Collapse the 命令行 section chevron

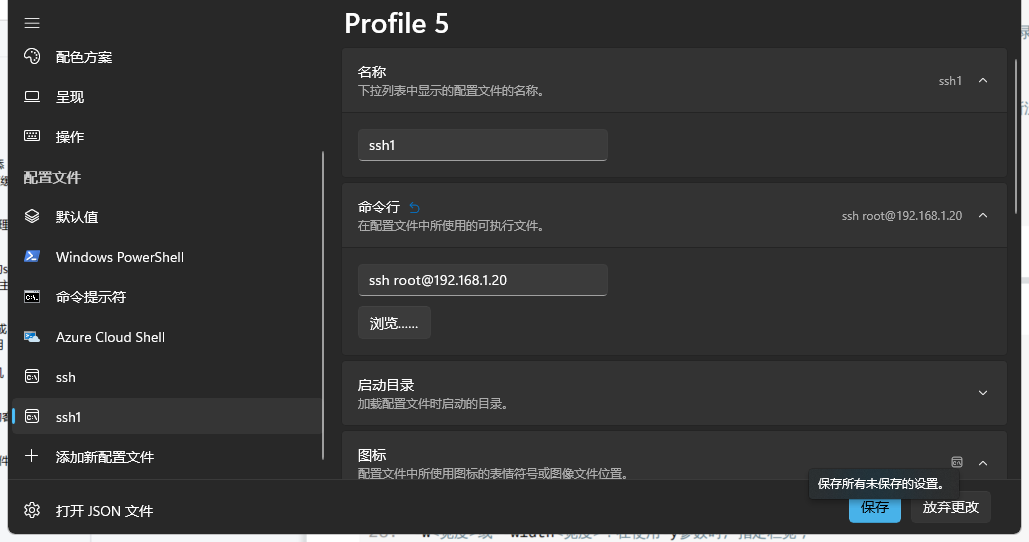click(x=982, y=215)
